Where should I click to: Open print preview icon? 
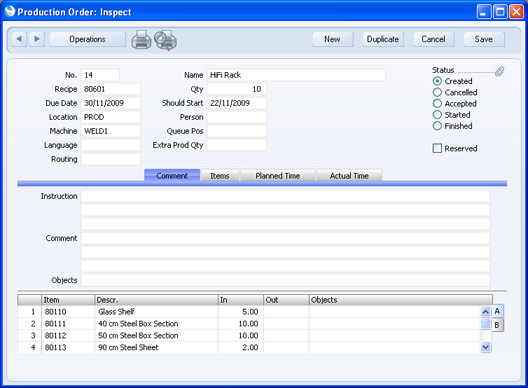(166, 40)
